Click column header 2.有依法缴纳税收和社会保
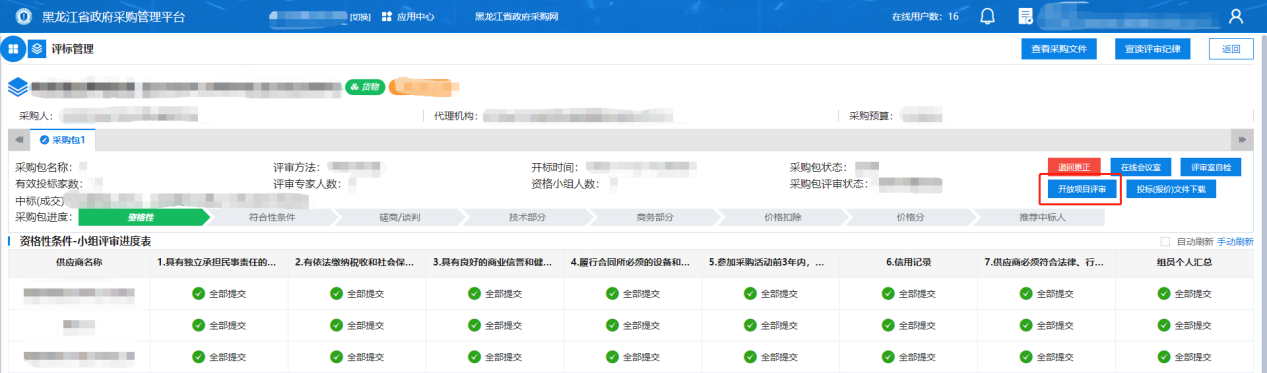 (x=357, y=262)
